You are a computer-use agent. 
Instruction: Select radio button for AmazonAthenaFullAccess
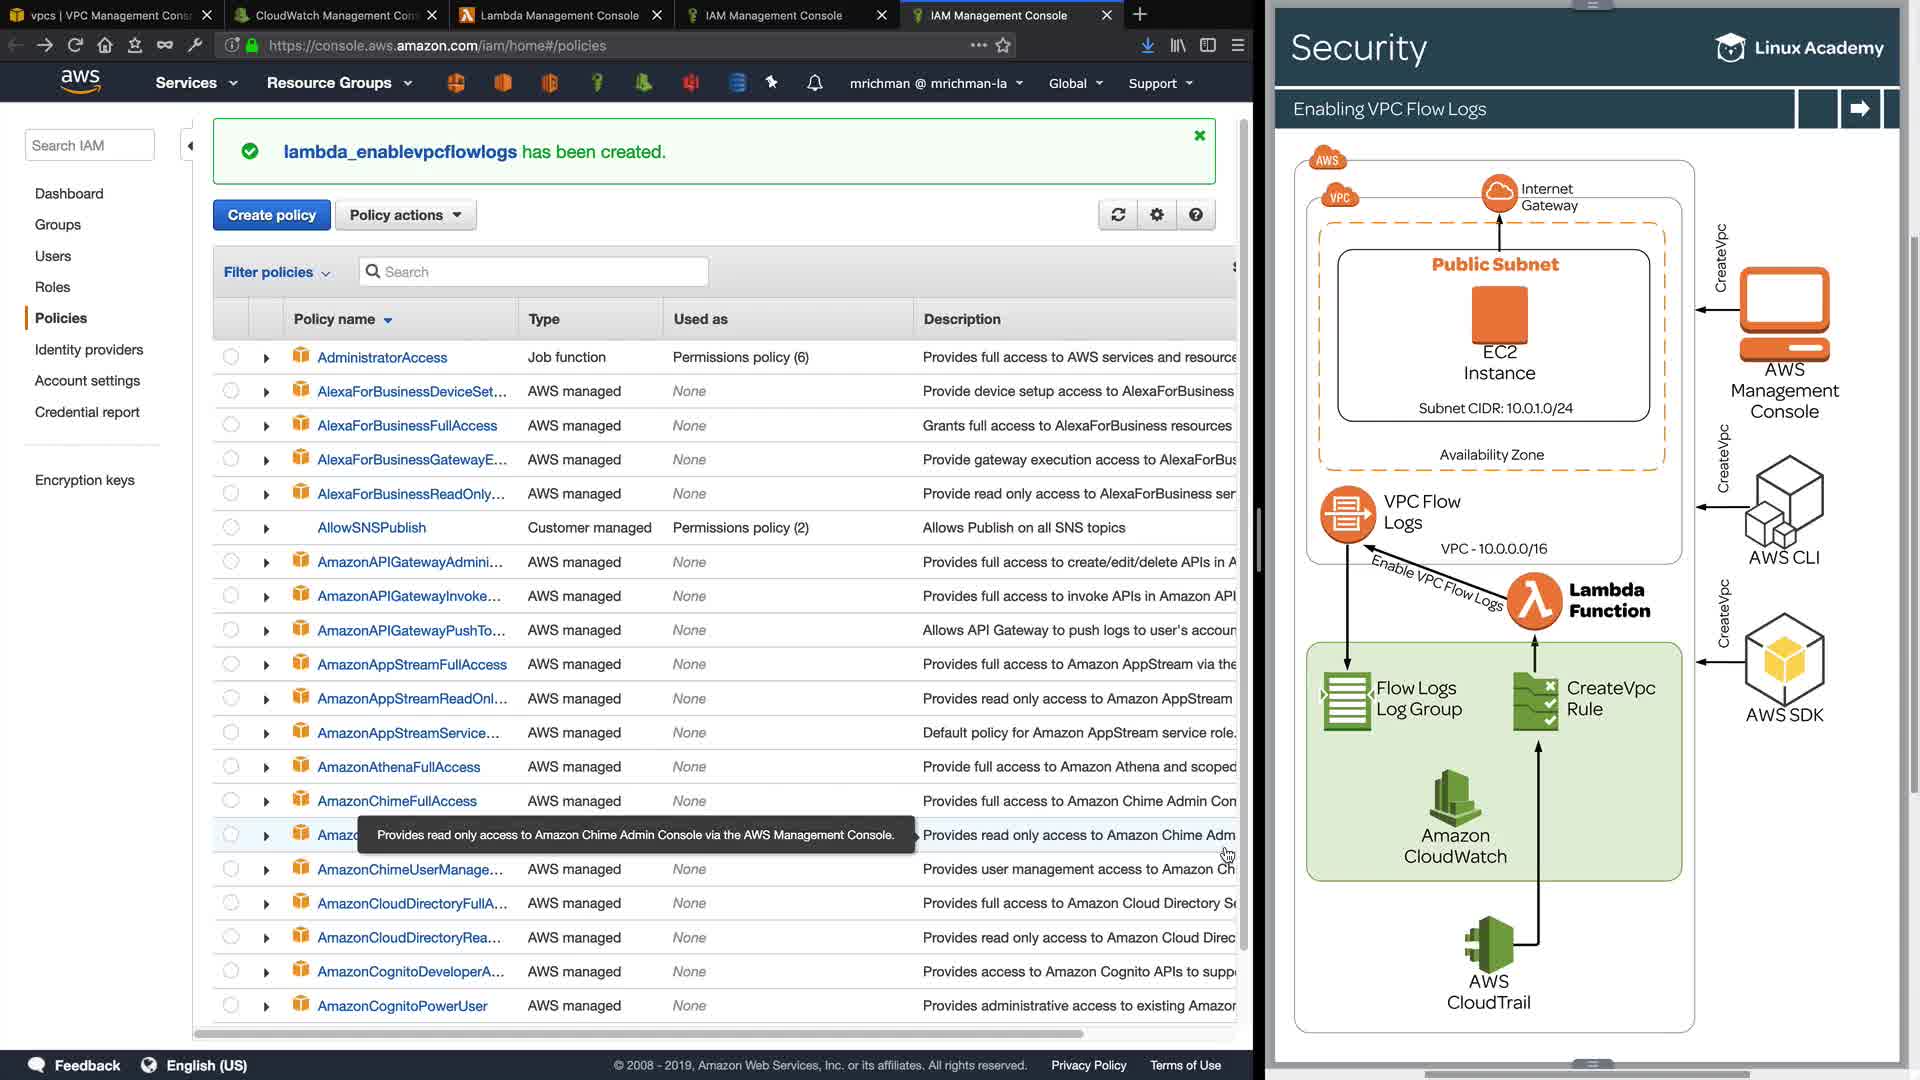point(231,767)
